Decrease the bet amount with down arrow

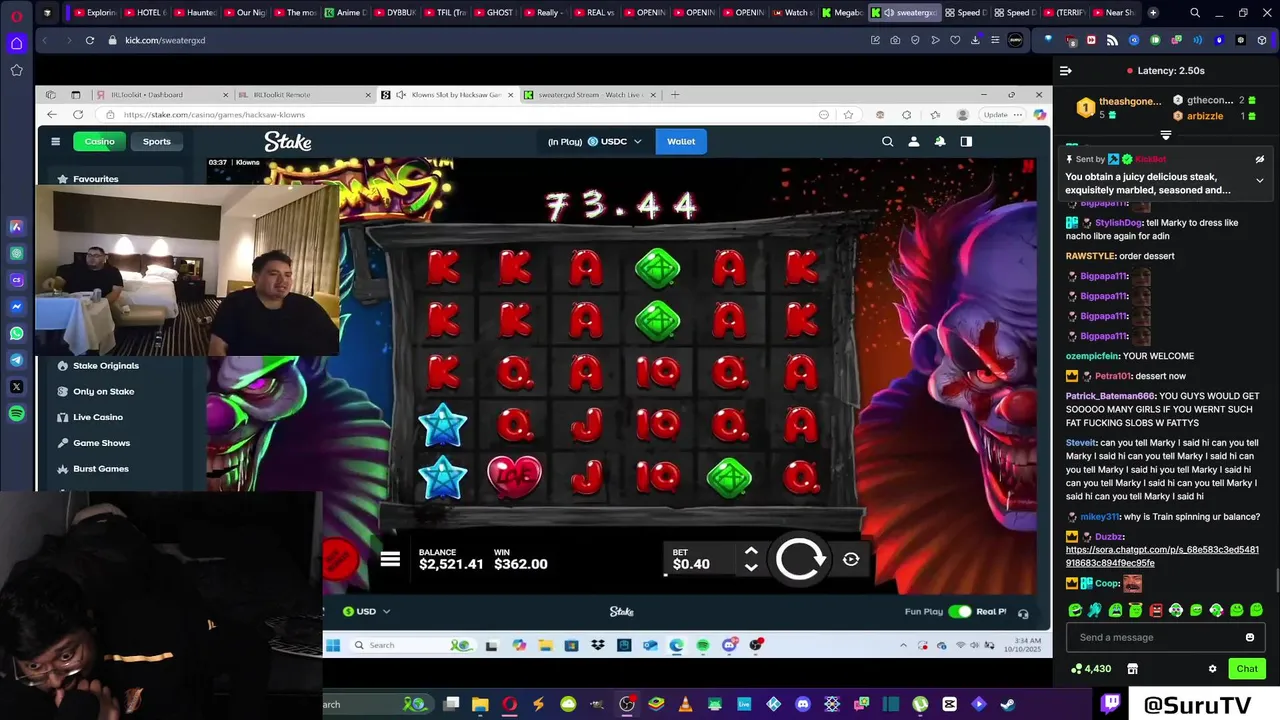tap(751, 568)
